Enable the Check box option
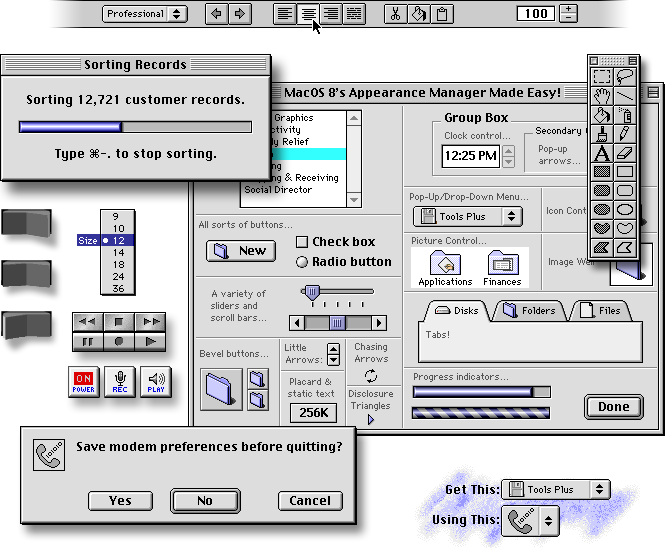Screen dimensions: 665x549 (x=335, y=242)
